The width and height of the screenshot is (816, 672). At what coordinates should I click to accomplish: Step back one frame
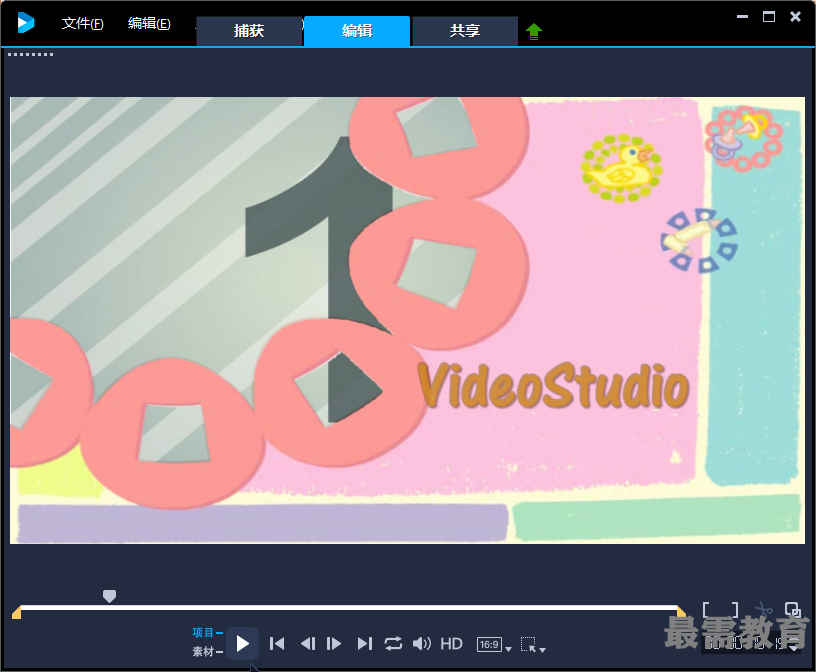click(308, 644)
